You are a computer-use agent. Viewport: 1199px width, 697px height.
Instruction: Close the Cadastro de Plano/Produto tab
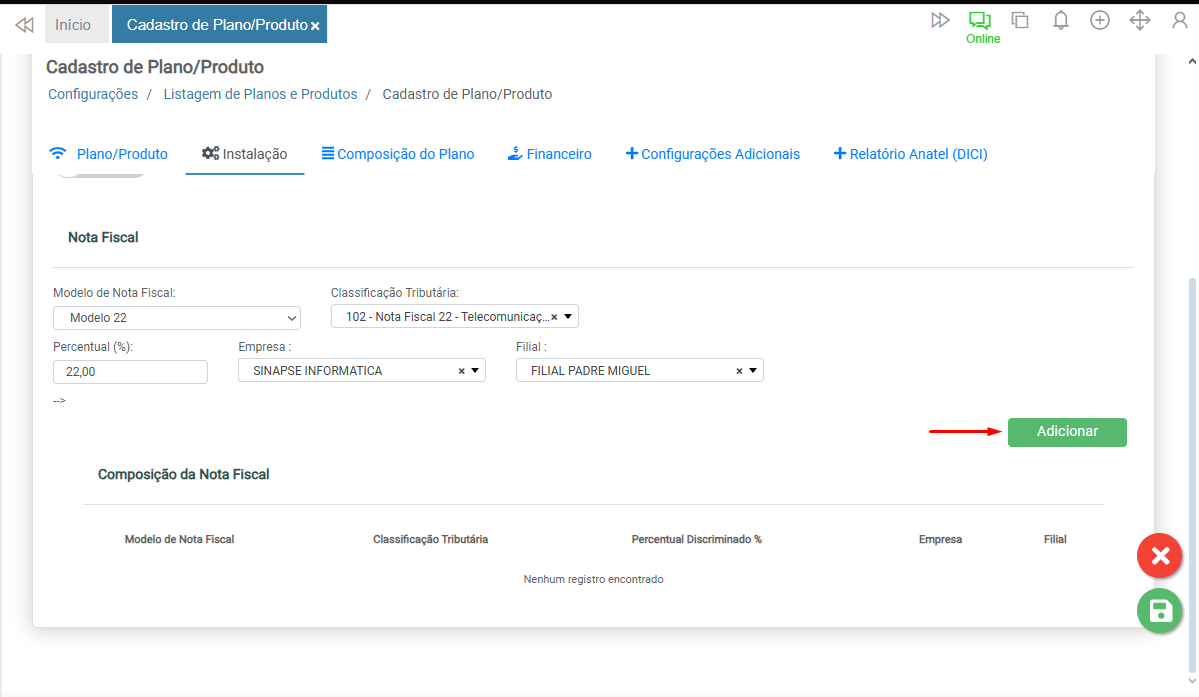coord(315,26)
